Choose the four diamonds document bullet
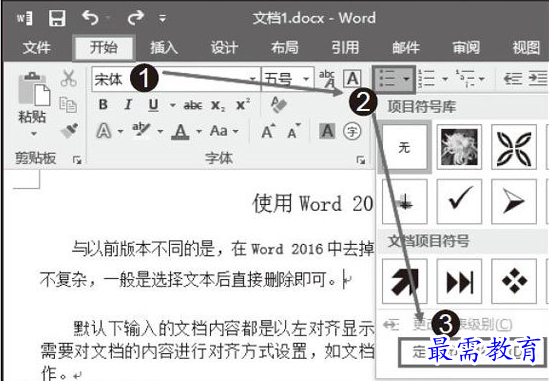This screenshot has height=381, width=549. [x=514, y=281]
